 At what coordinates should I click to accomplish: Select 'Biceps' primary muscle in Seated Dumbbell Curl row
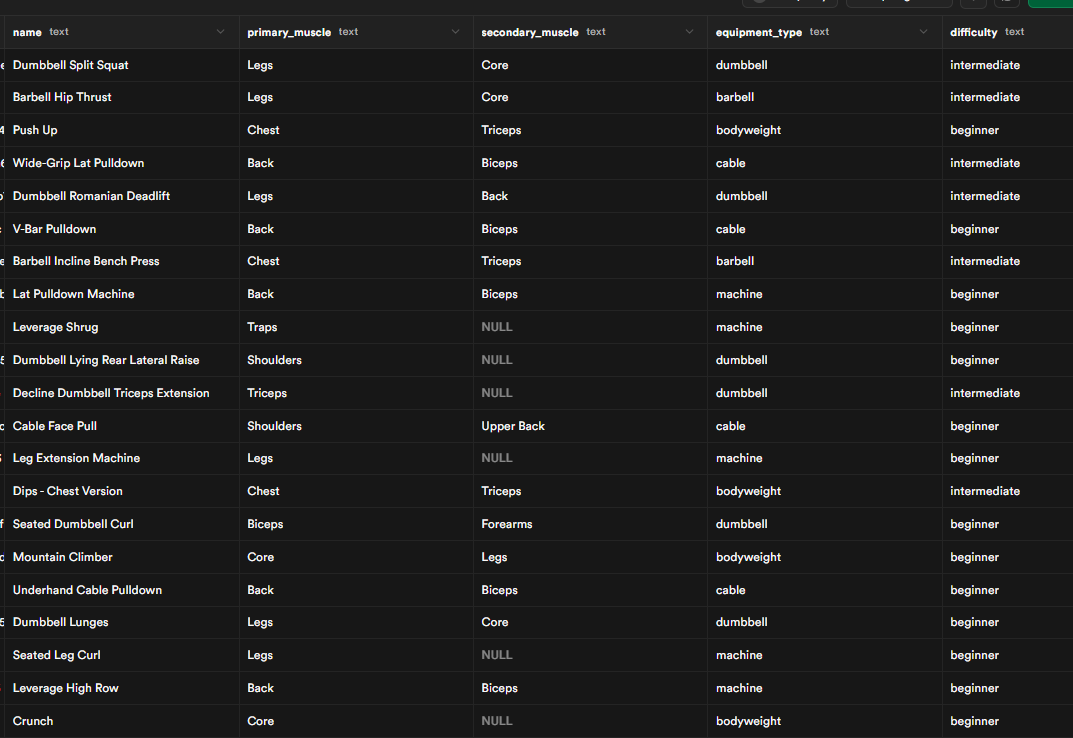coord(357,524)
